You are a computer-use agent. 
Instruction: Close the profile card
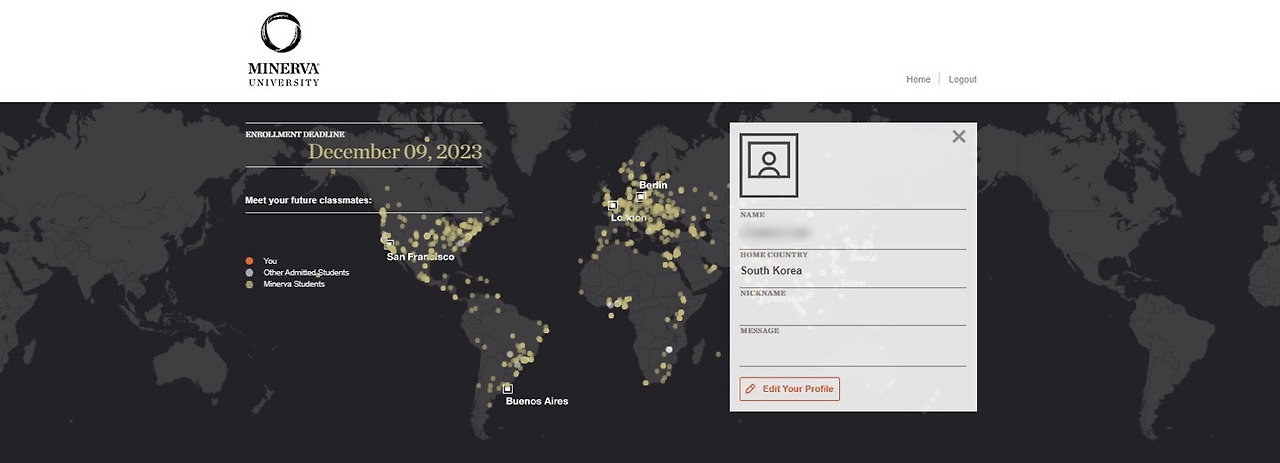tap(959, 137)
